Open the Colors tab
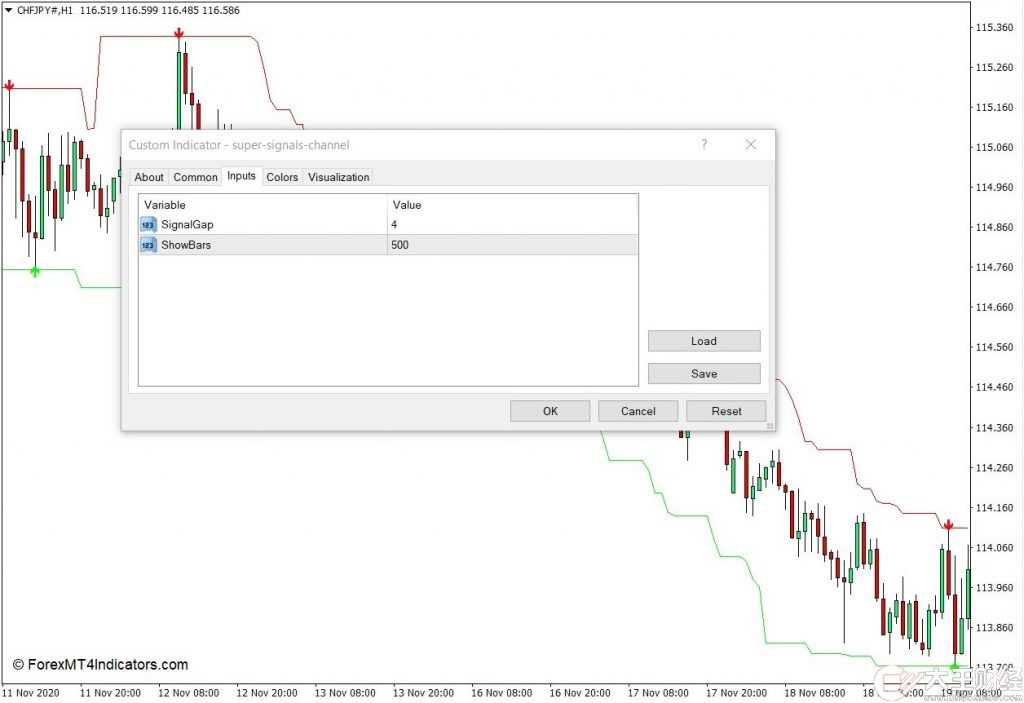 point(282,177)
